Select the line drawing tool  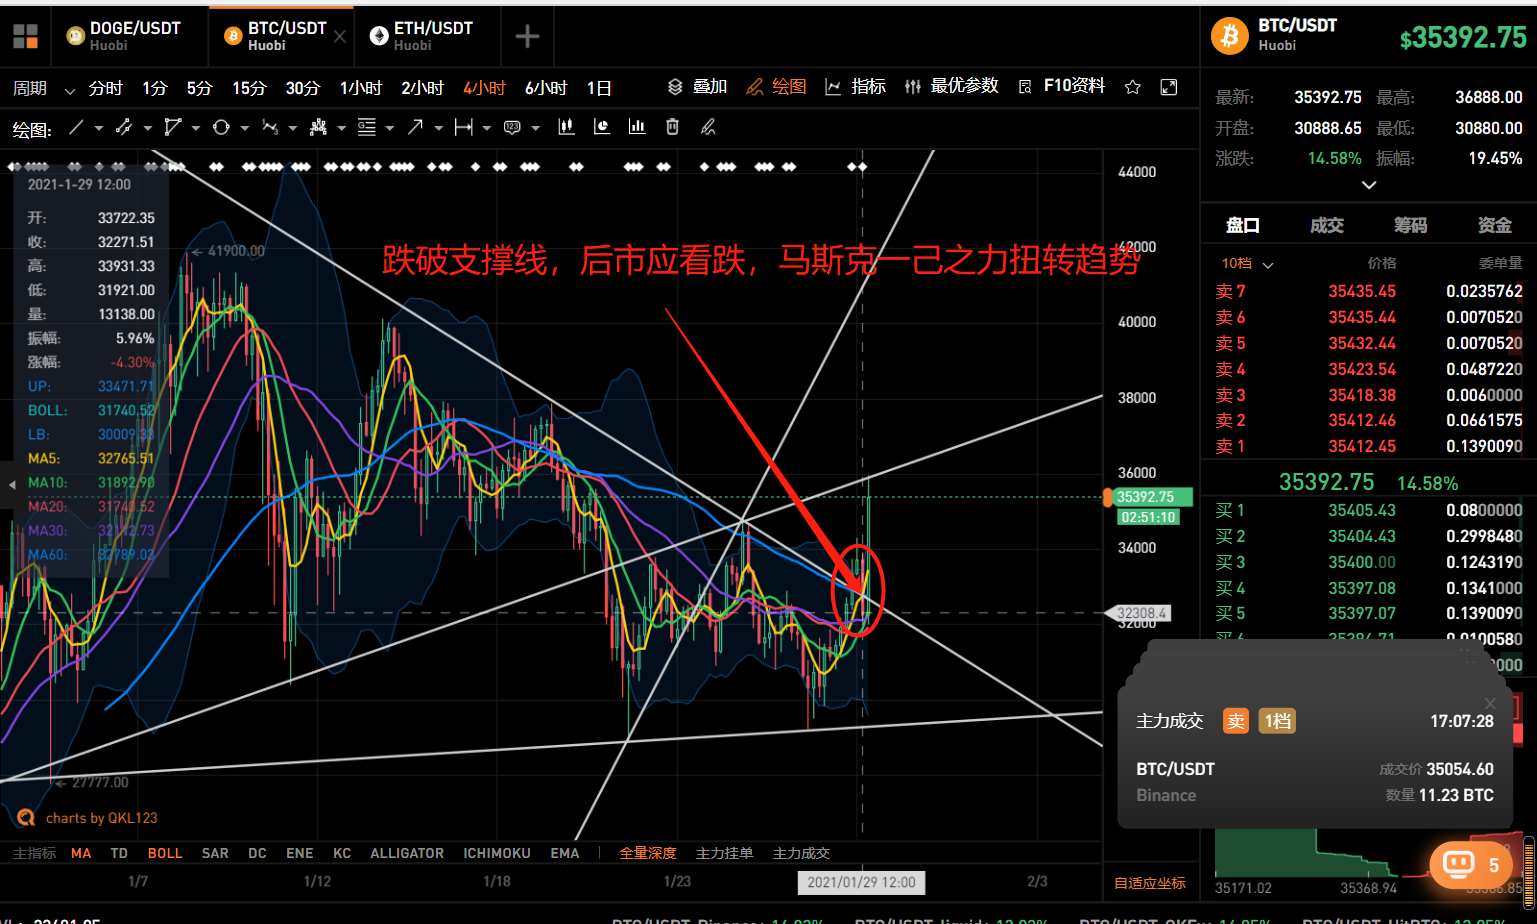76,128
